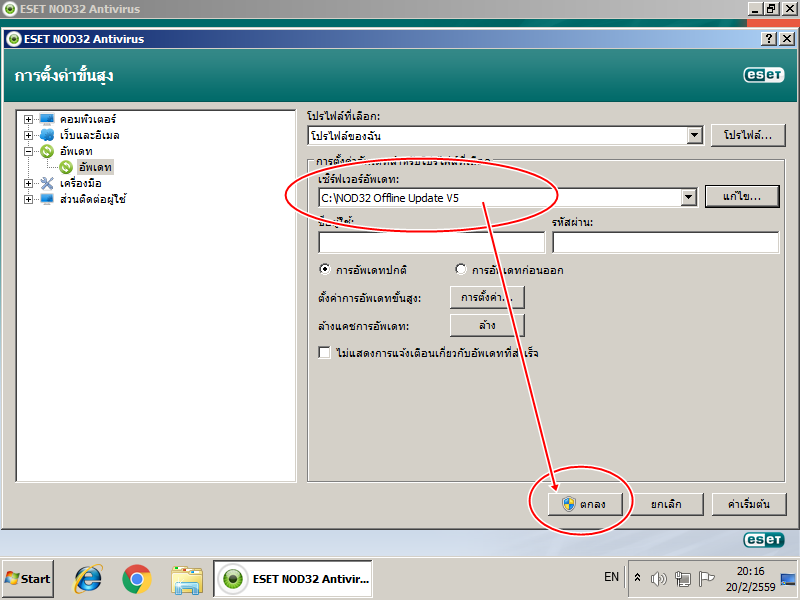This screenshot has height=600, width=800.
Task: Click the ESET logo in the dialog header
Action: 764,75
